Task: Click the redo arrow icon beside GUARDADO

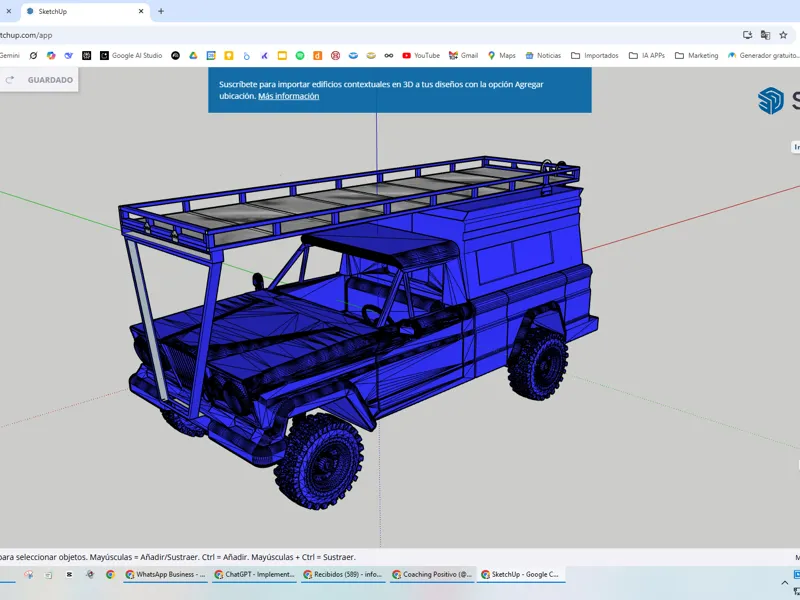Action: (x=10, y=80)
